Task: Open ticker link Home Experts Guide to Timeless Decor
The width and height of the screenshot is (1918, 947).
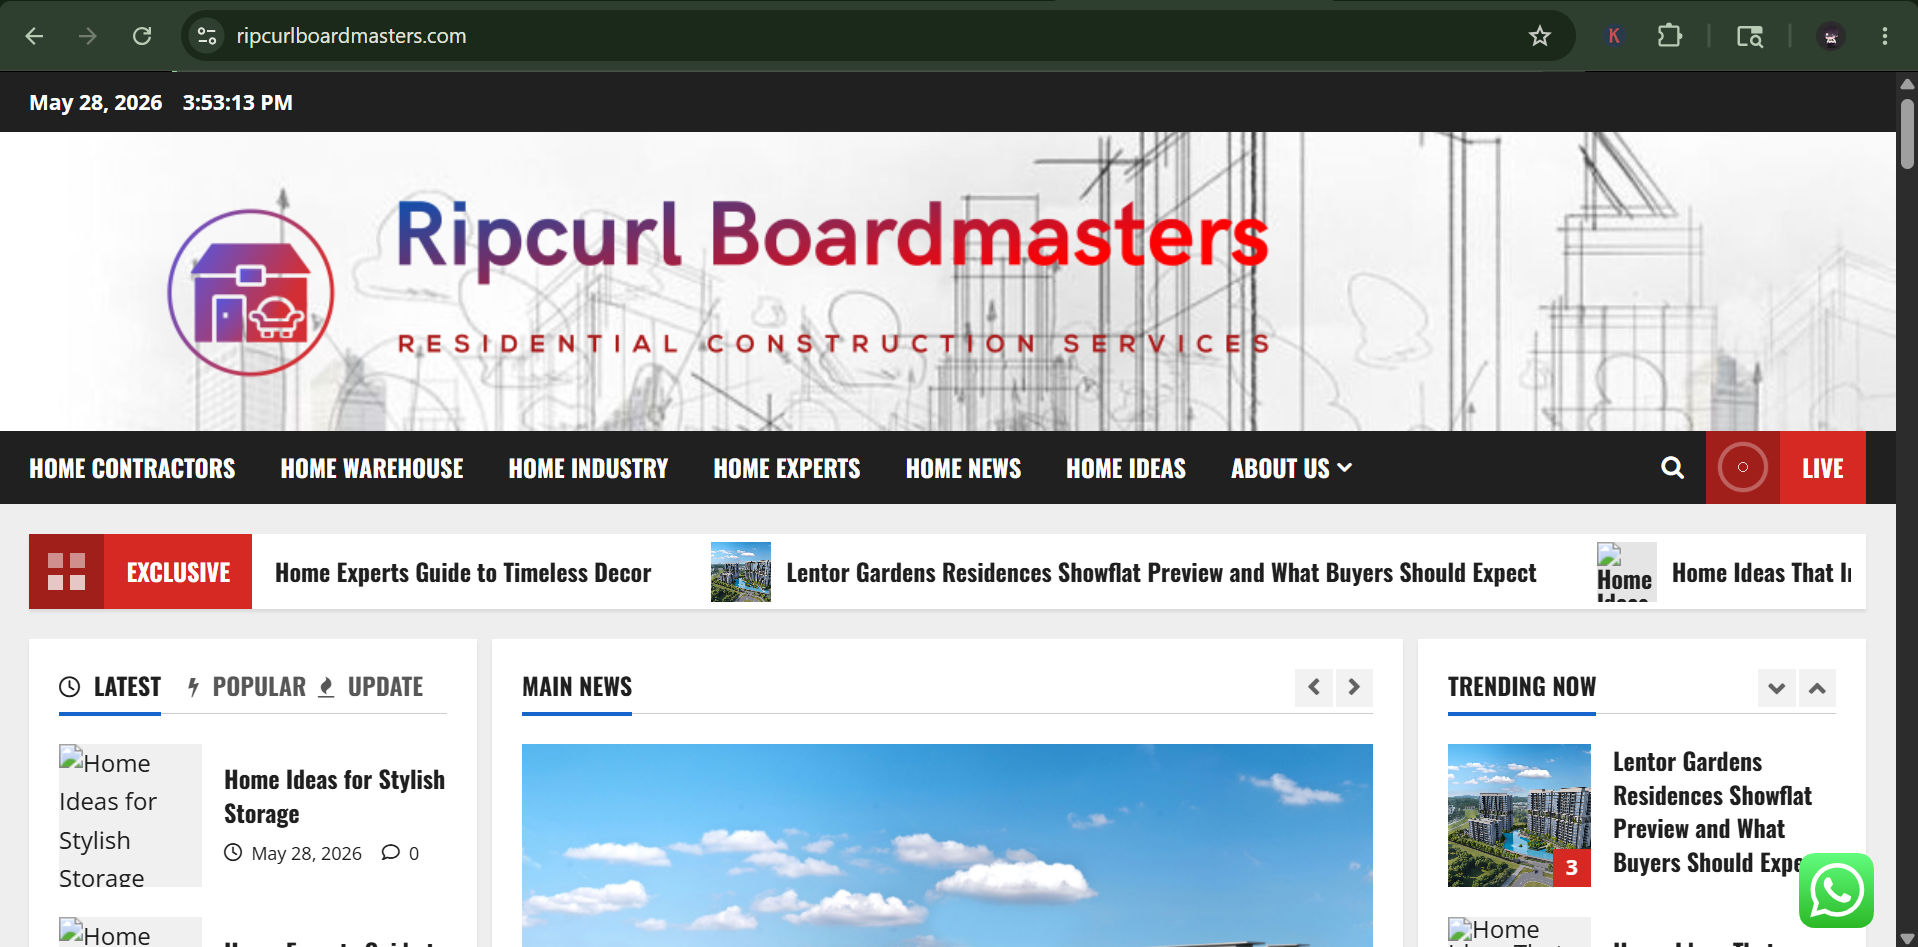Action: (x=463, y=573)
